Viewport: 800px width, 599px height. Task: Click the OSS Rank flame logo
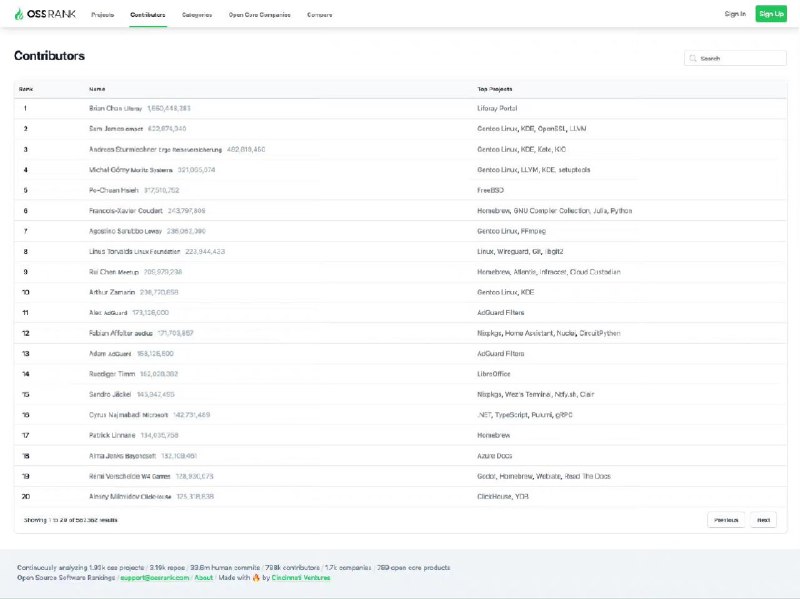[x=19, y=14]
